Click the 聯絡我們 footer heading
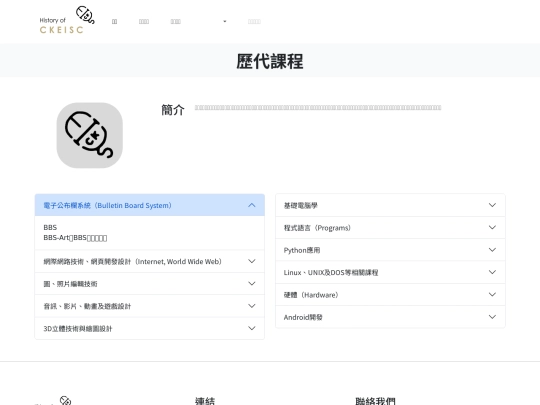 pyautogui.click(x=375, y=401)
